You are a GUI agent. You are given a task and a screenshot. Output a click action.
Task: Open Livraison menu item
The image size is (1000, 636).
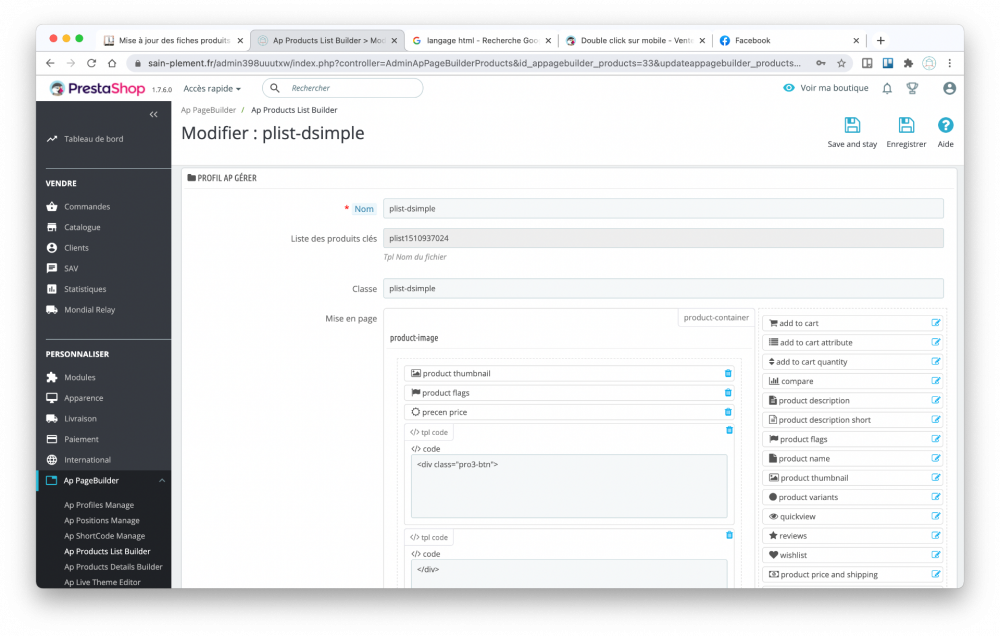pos(80,419)
